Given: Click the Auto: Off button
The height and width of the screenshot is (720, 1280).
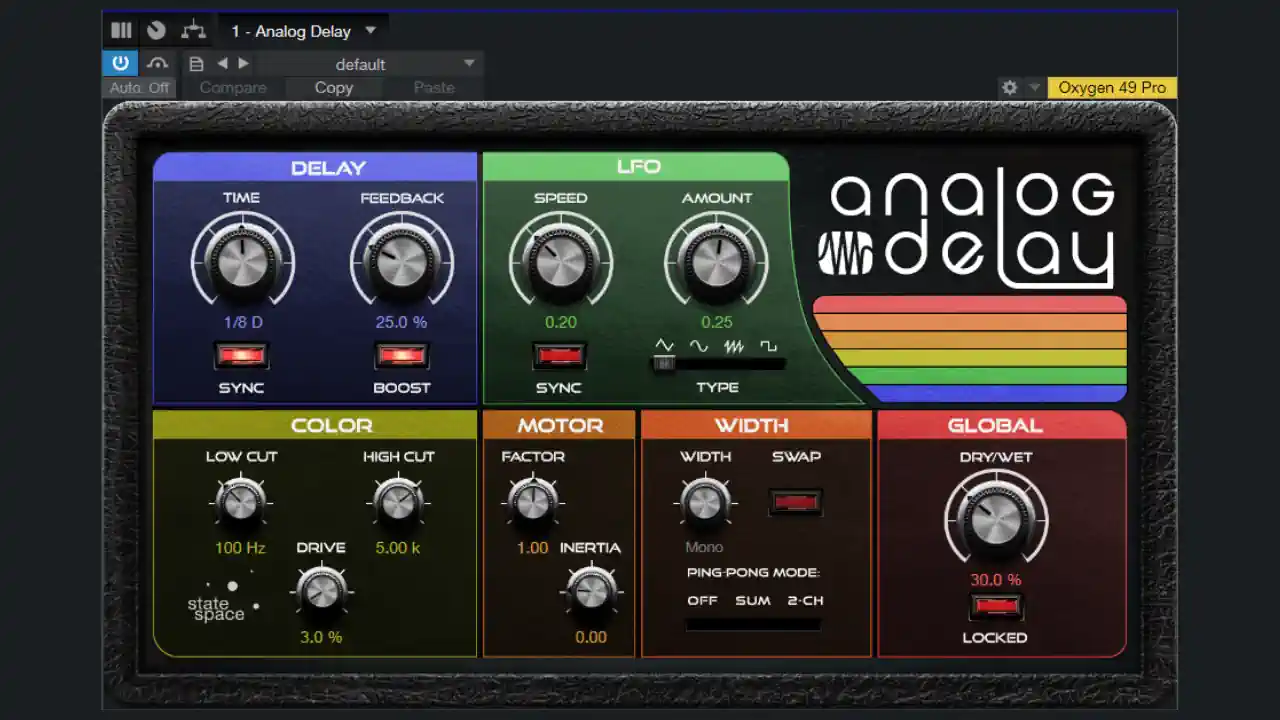Looking at the screenshot, I should pyautogui.click(x=139, y=88).
